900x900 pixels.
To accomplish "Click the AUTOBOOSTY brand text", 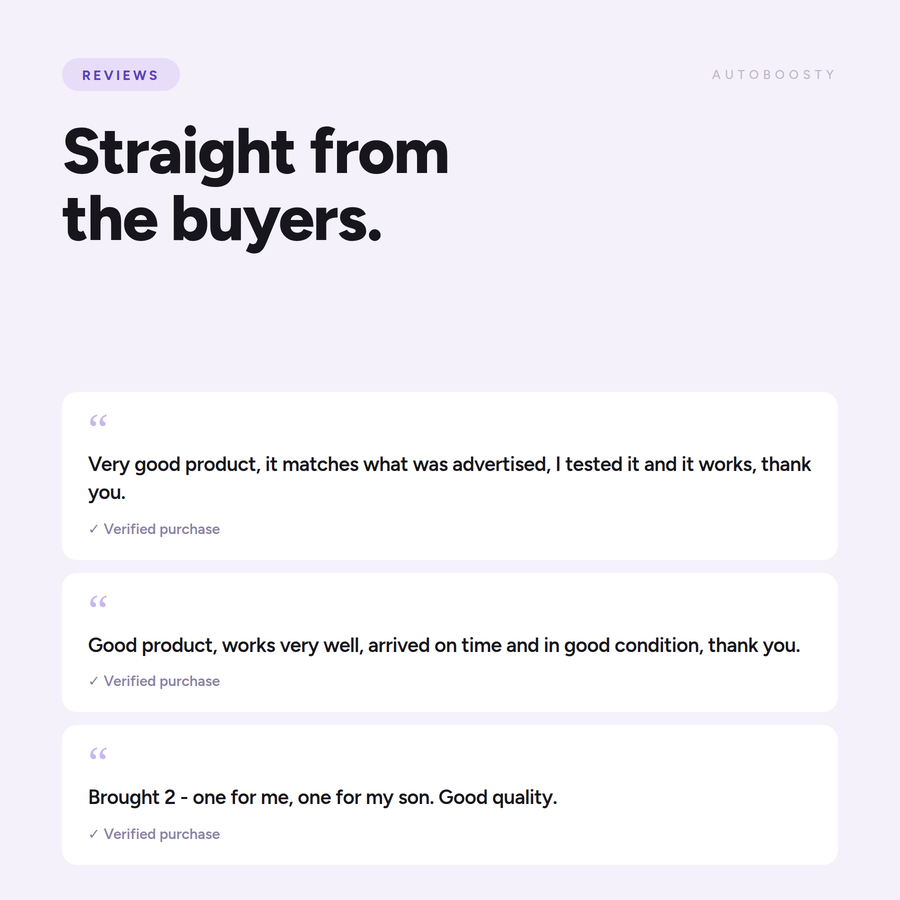I will 773,75.
